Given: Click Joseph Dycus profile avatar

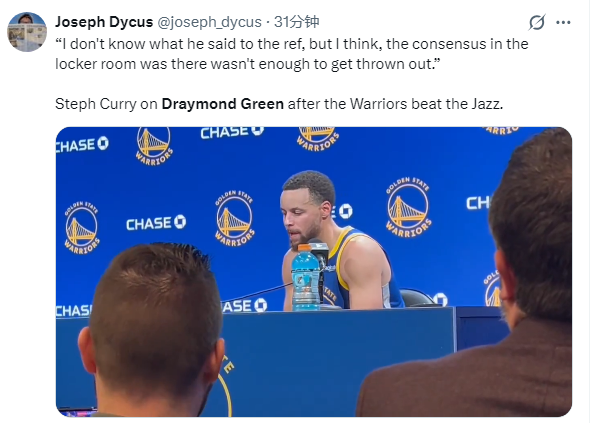Looking at the screenshot, I should 27,32.
